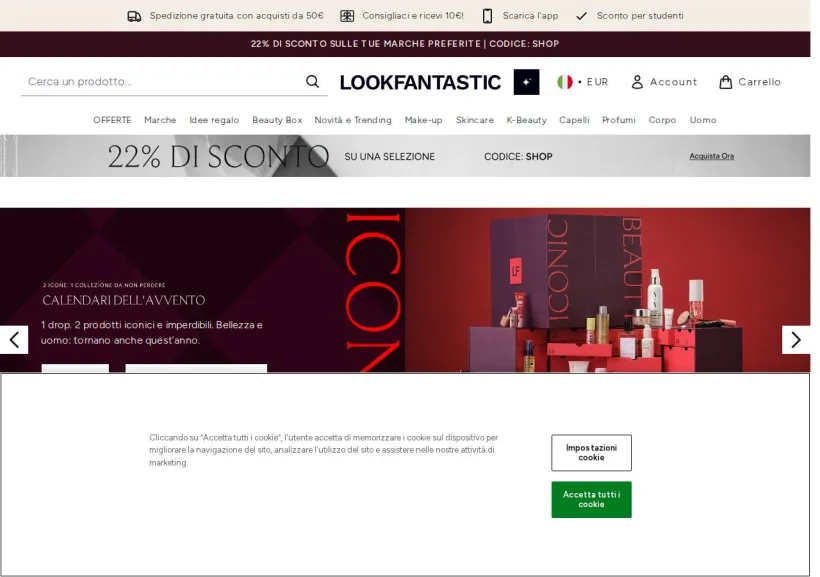Click the cookie notice paragraph text
This screenshot has height=577, width=820.
click(323, 450)
